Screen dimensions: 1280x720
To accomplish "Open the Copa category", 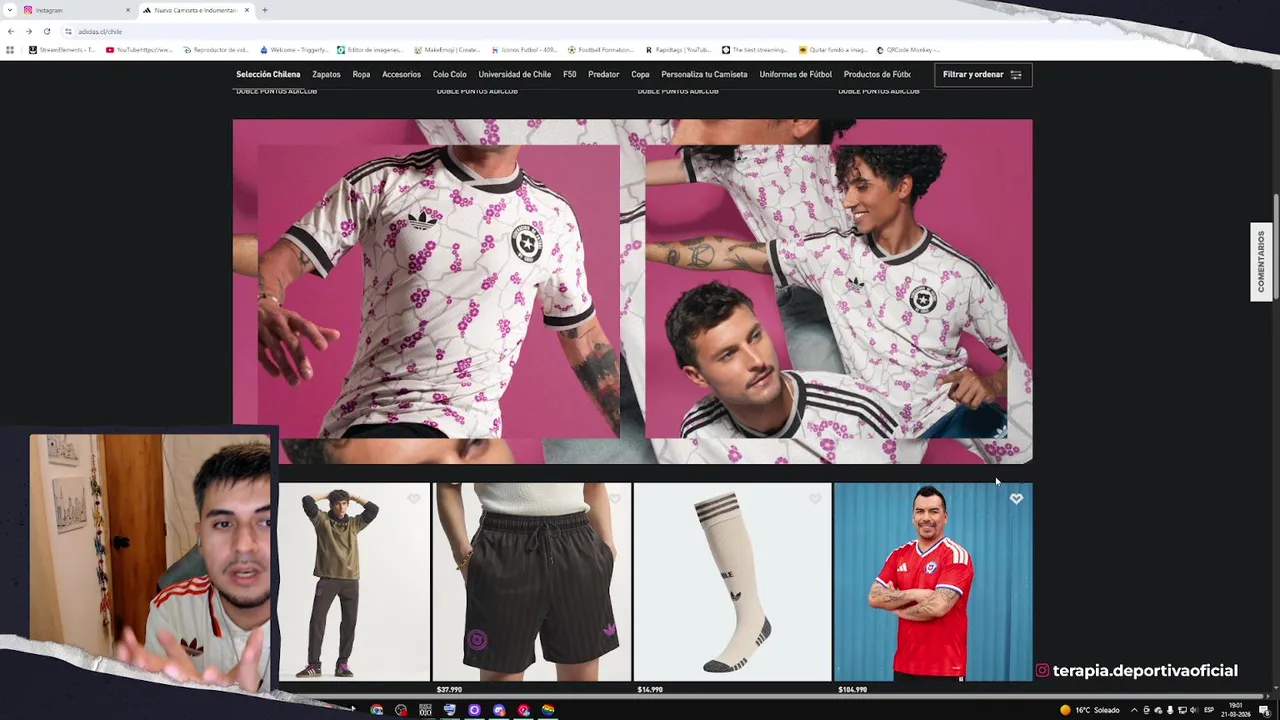I will coord(640,74).
